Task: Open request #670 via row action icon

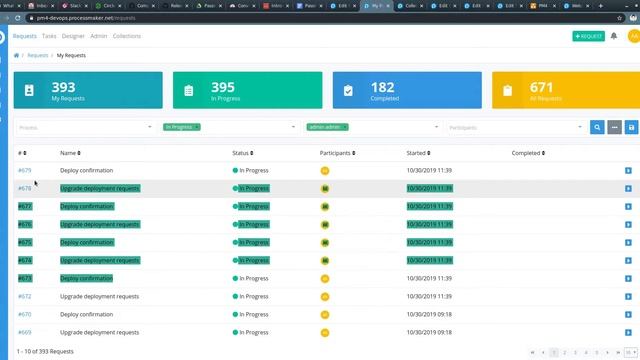Action: 628,315
